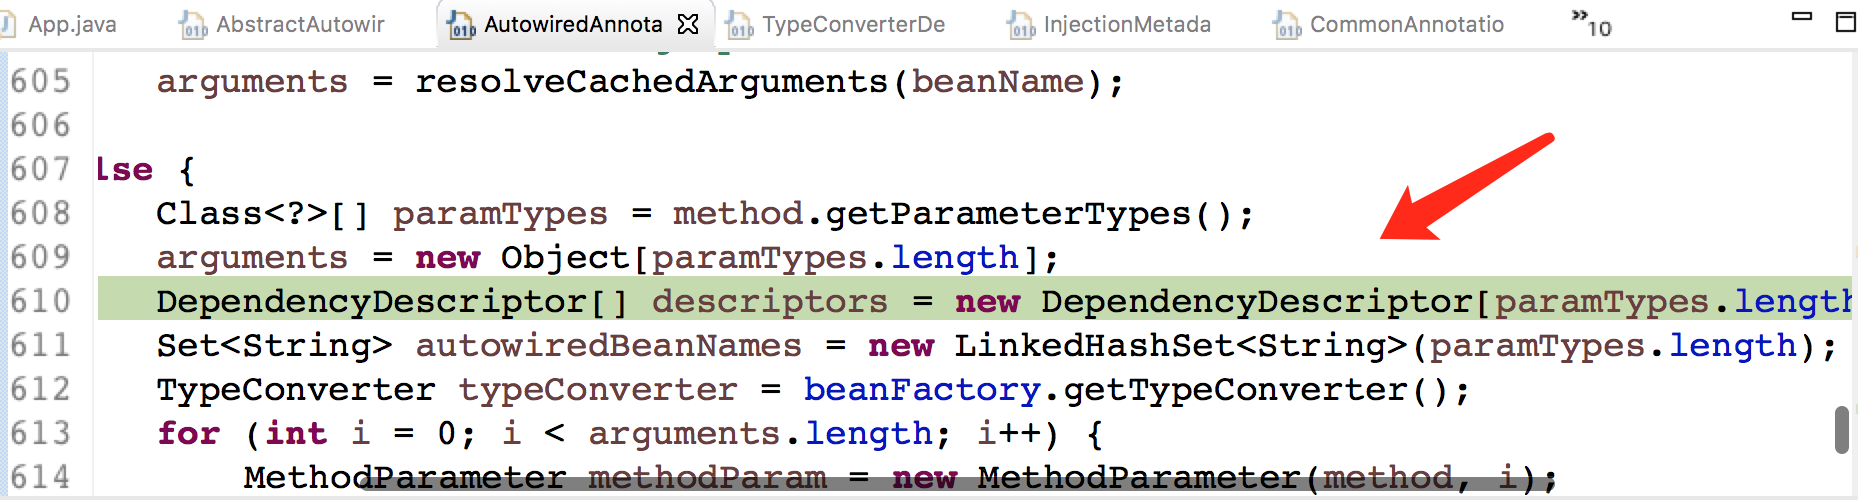The height and width of the screenshot is (502, 1858).
Task: Click the AbstractAutowir class file icon
Action: coord(193,25)
